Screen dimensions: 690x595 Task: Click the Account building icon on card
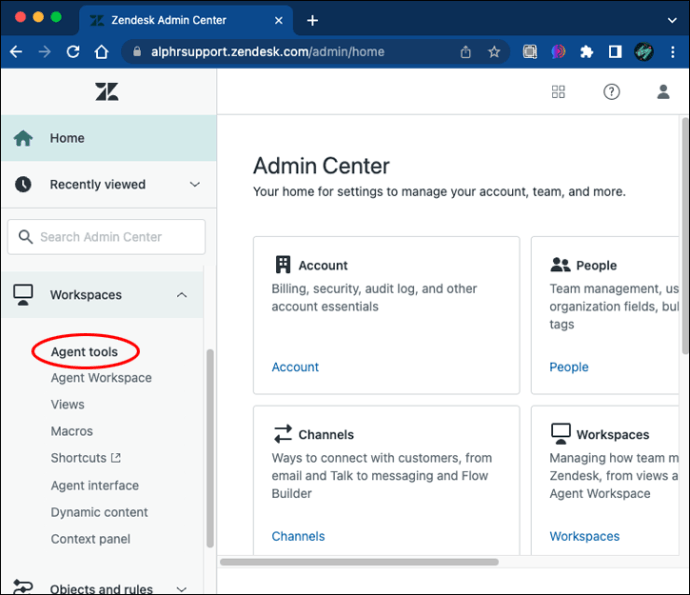pos(283,265)
